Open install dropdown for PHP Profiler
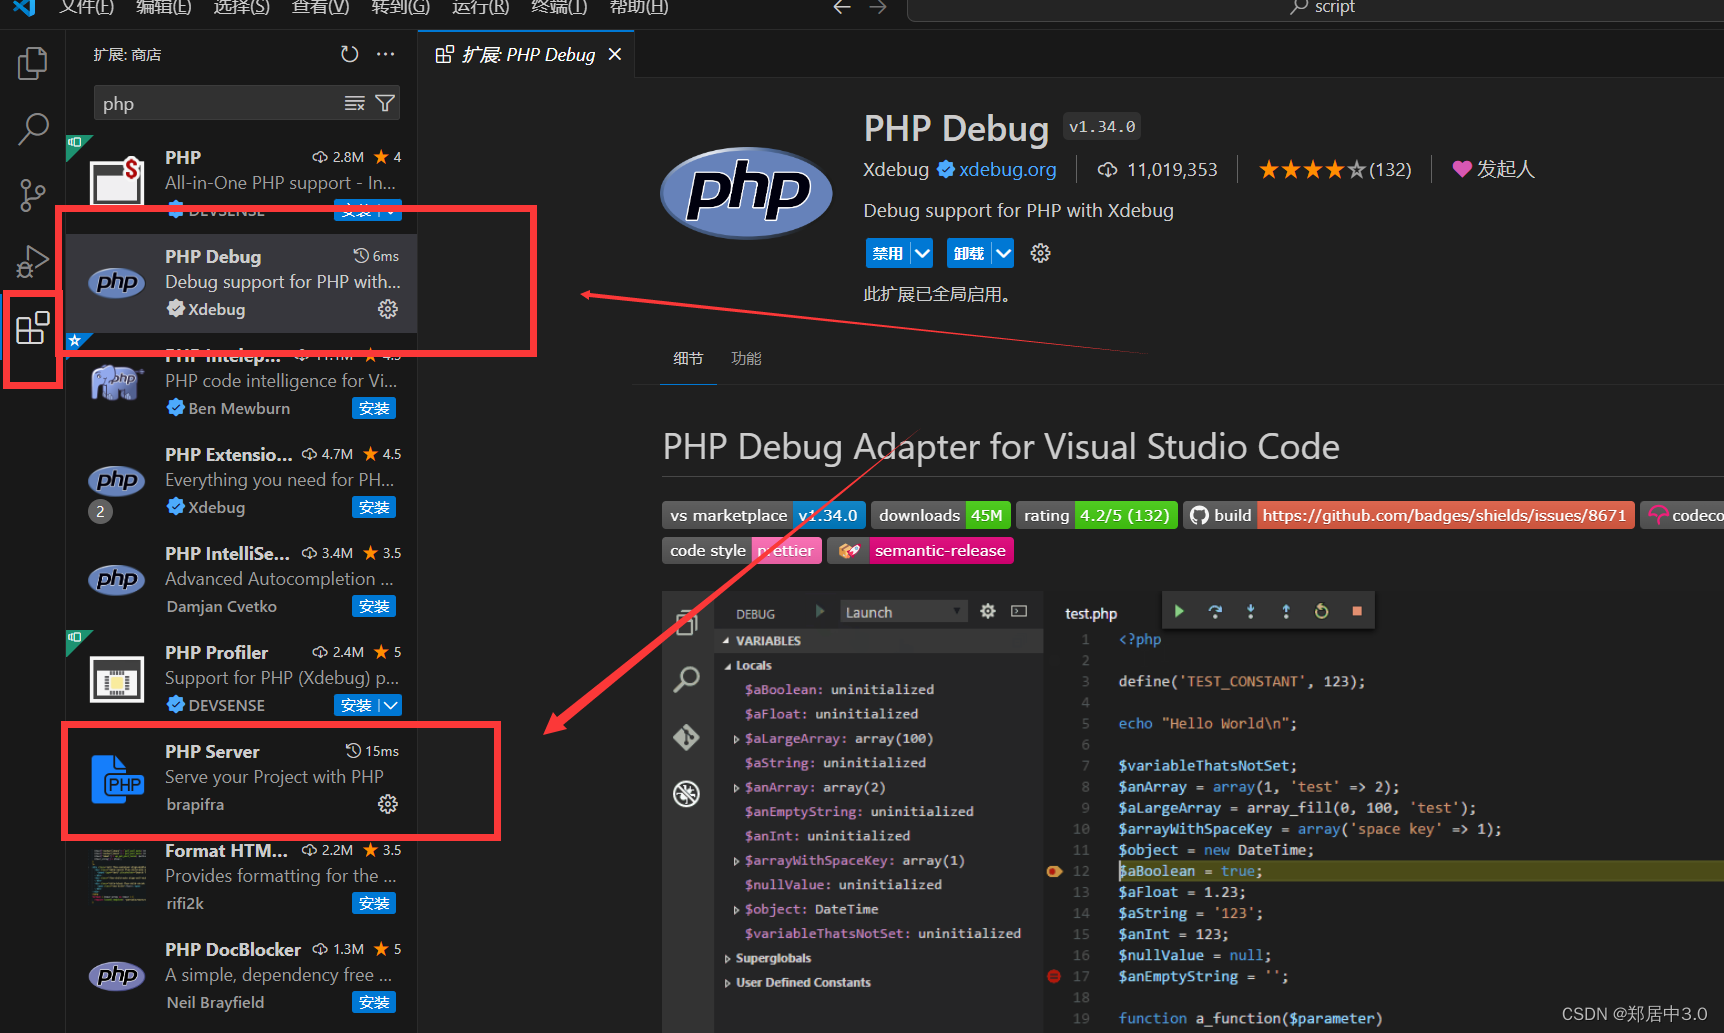 click(391, 705)
